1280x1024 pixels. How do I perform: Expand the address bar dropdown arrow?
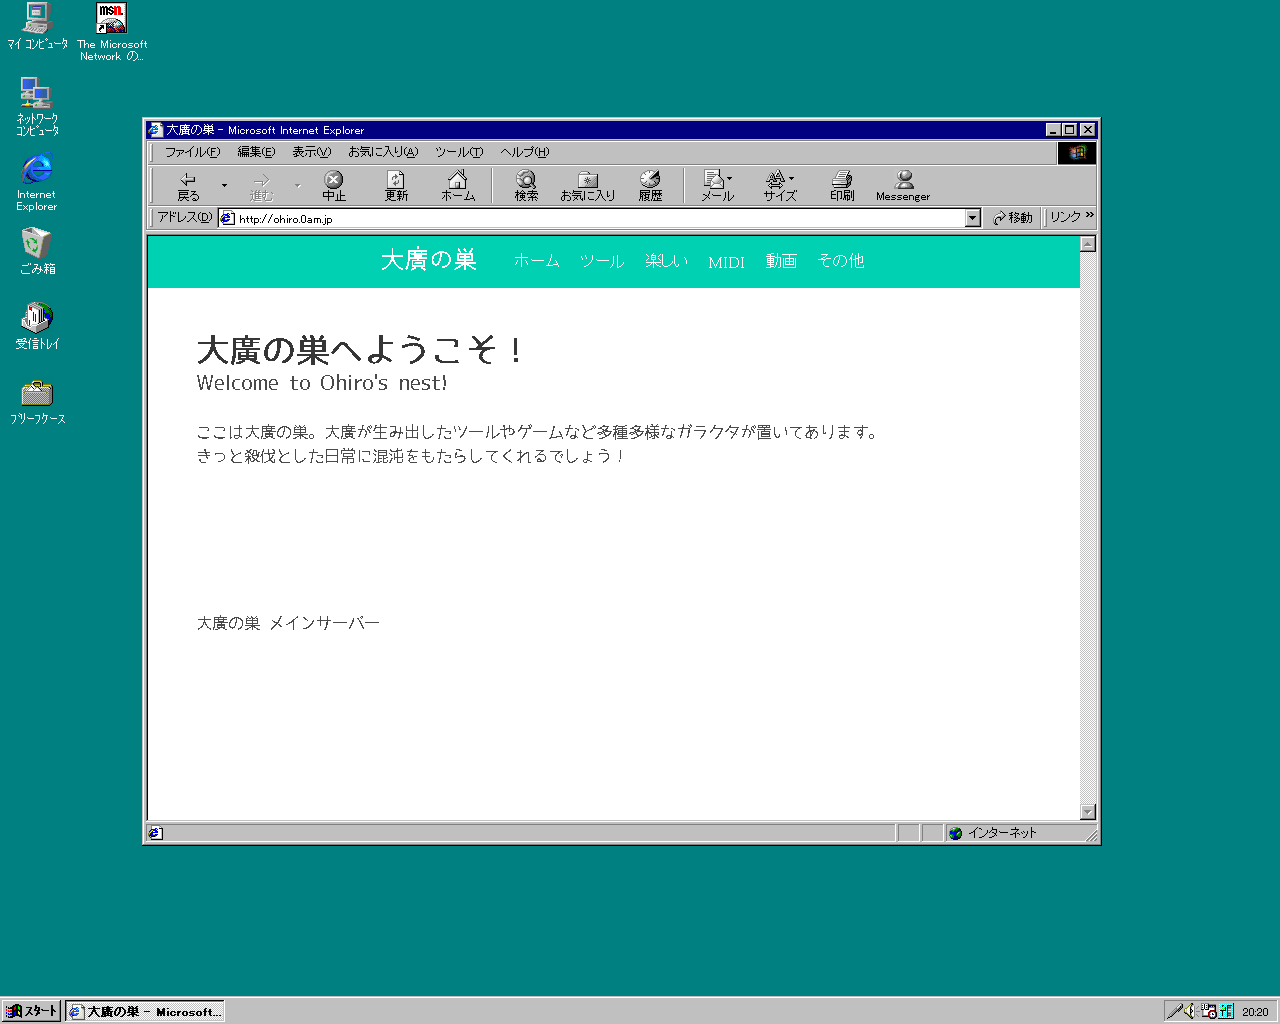[972, 219]
